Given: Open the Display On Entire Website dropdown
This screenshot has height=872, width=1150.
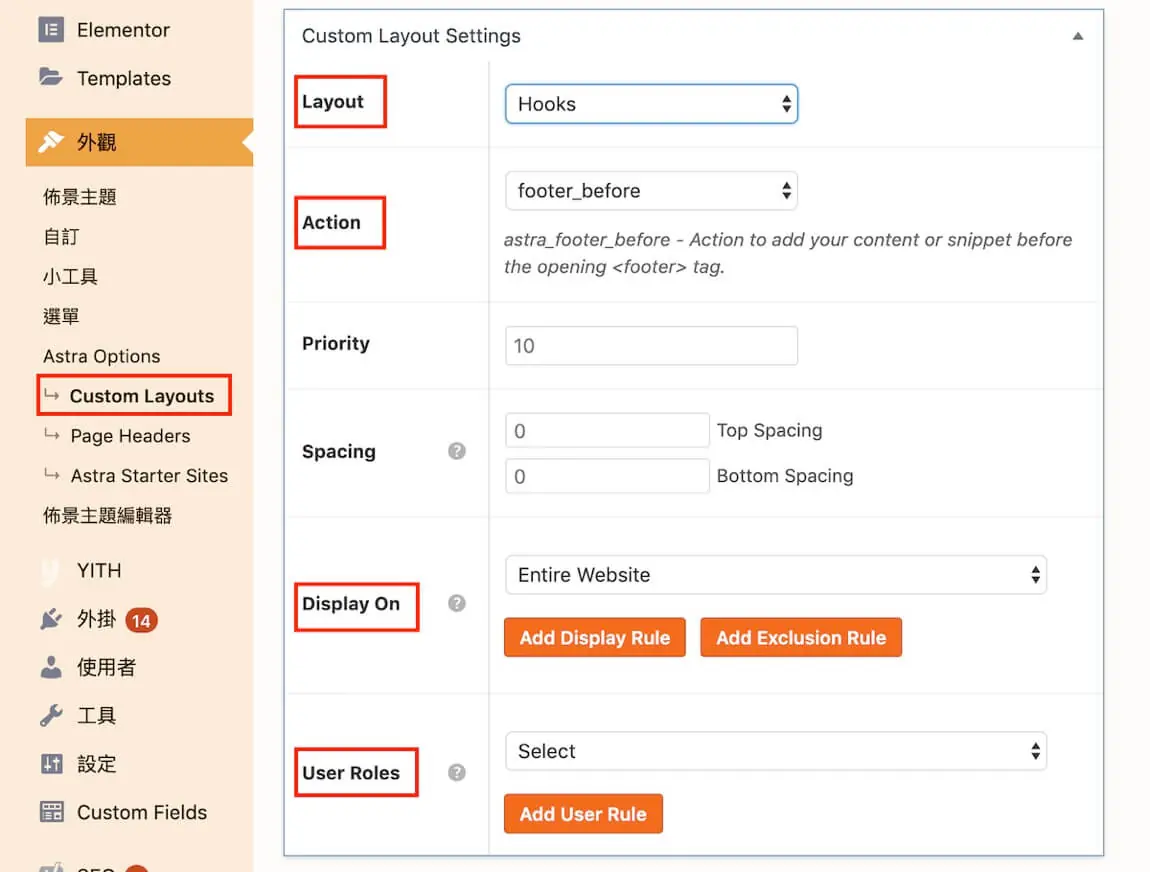Looking at the screenshot, I should point(775,575).
